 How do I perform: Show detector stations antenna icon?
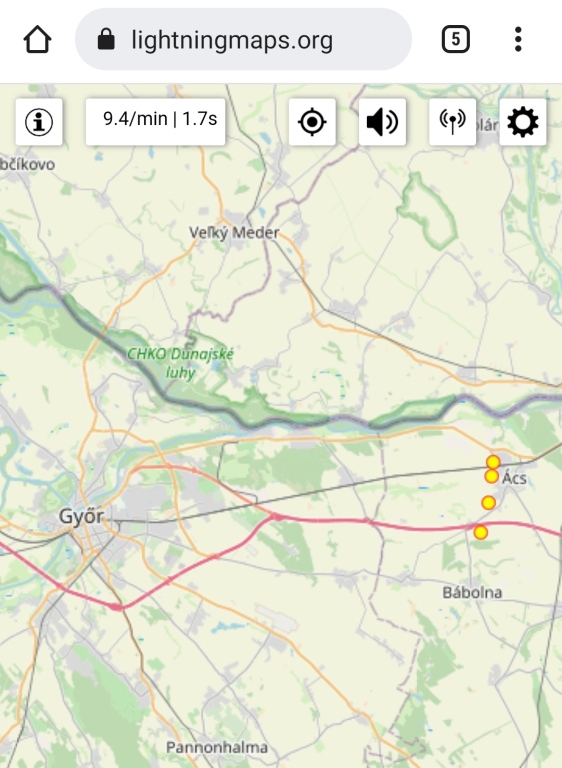tap(452, 121)
